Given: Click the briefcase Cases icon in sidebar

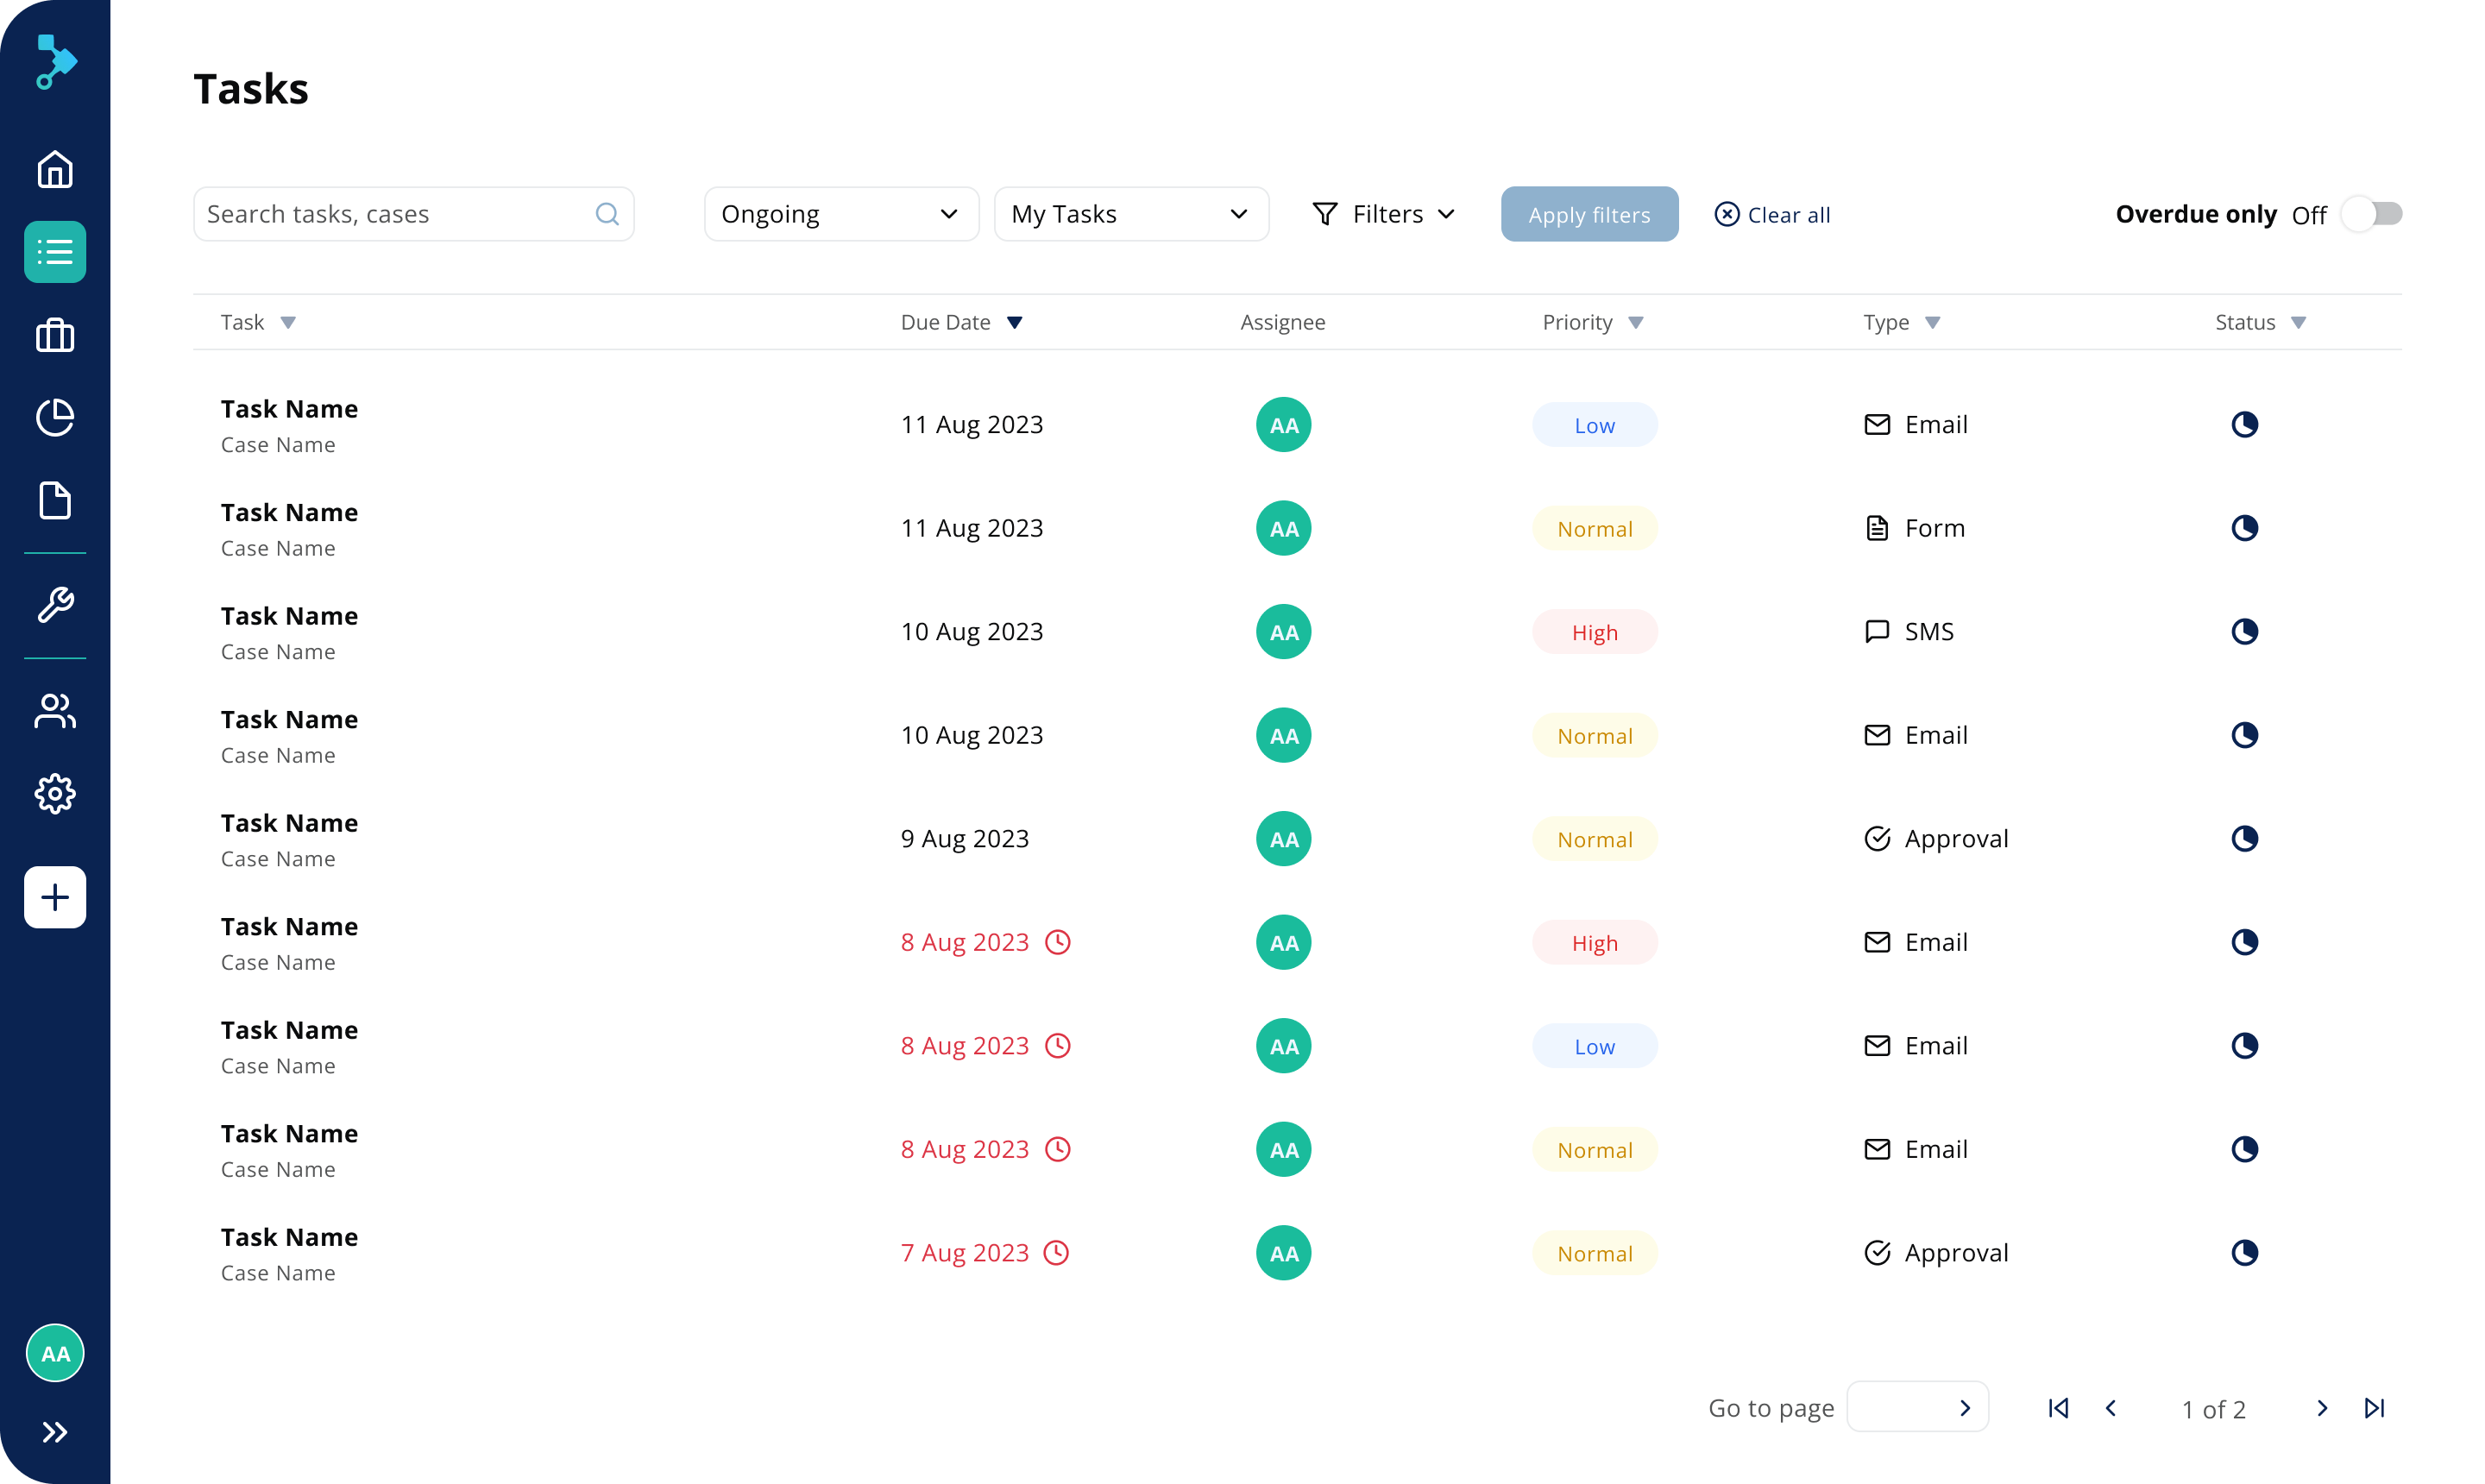Looking at the screenshot, I should tap(55, 336).
